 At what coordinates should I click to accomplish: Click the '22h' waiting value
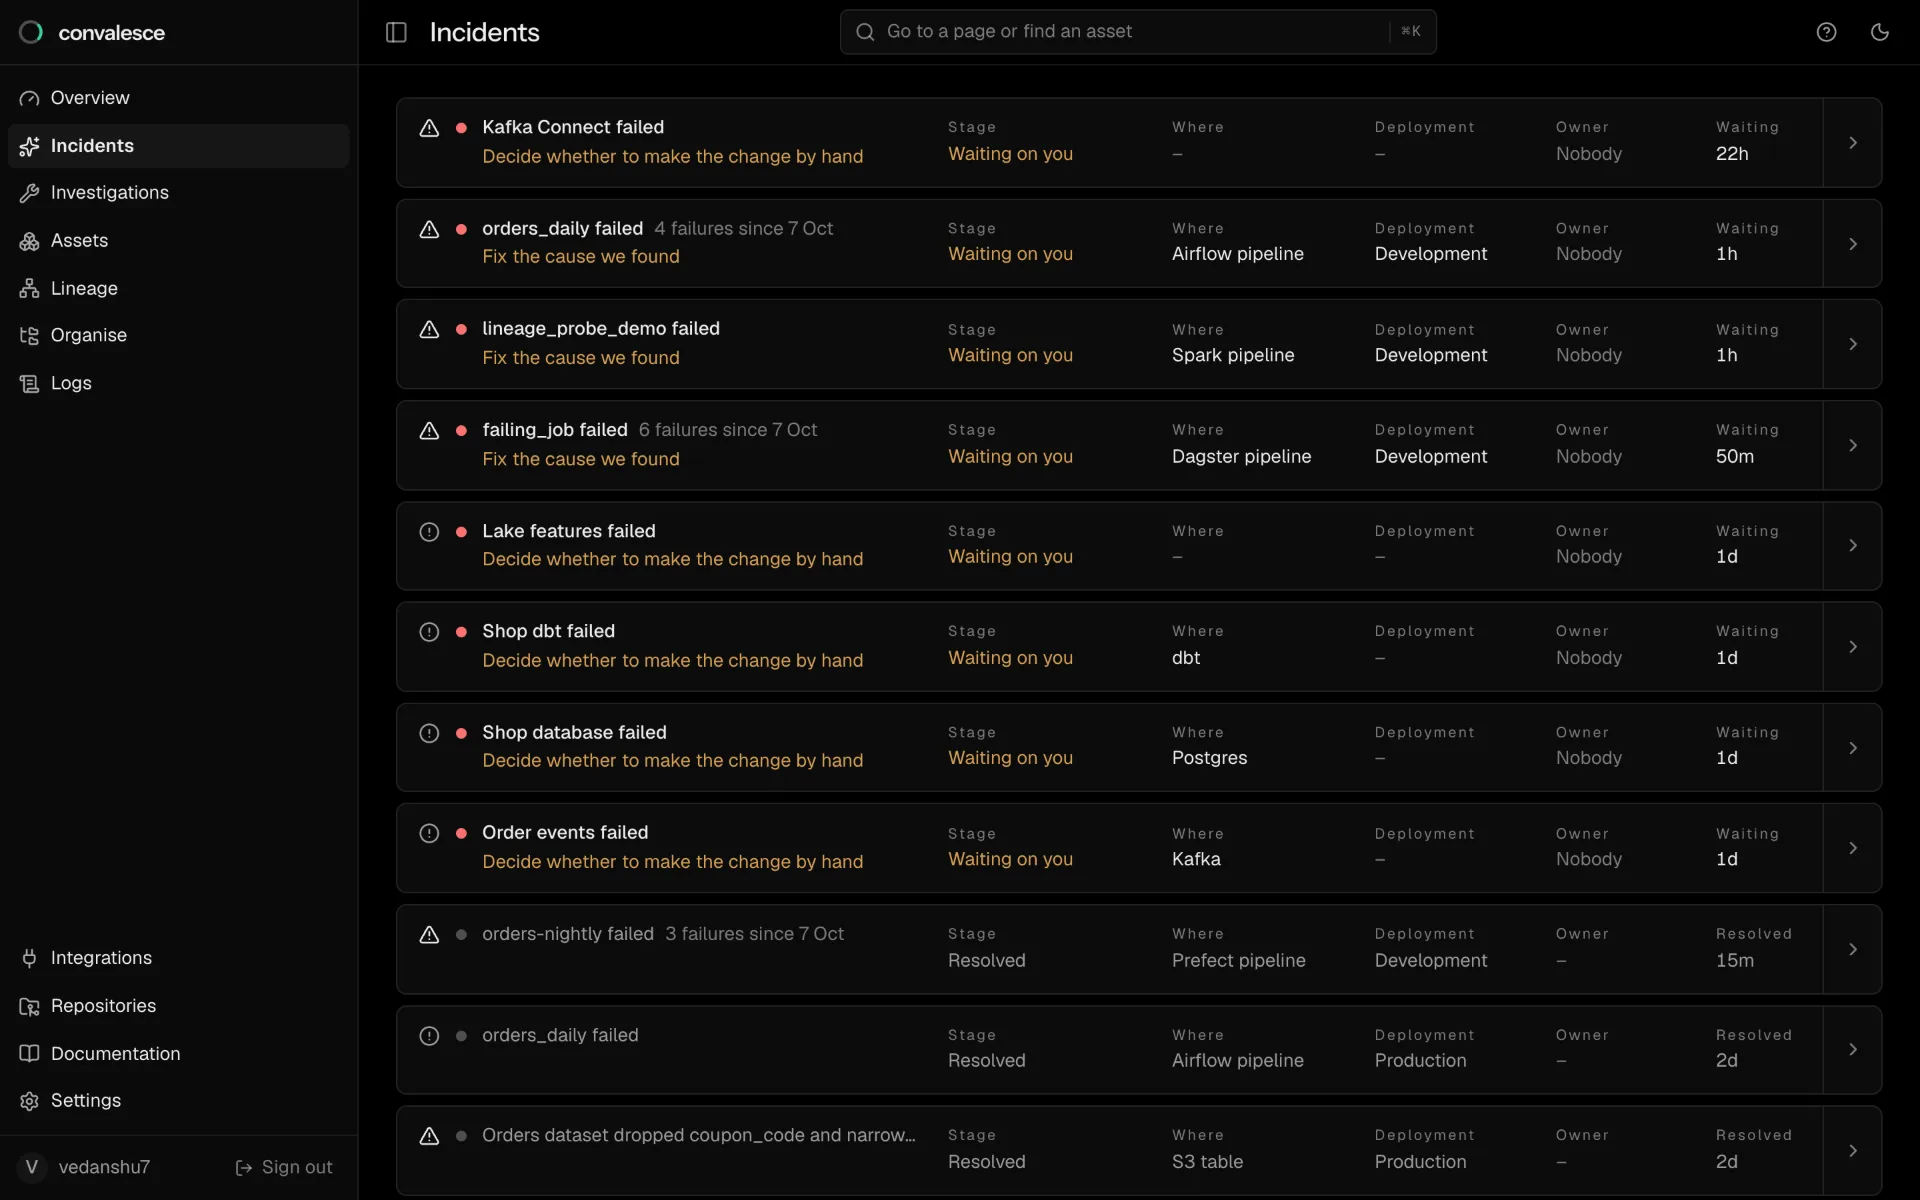click(x=1732, y=154)
